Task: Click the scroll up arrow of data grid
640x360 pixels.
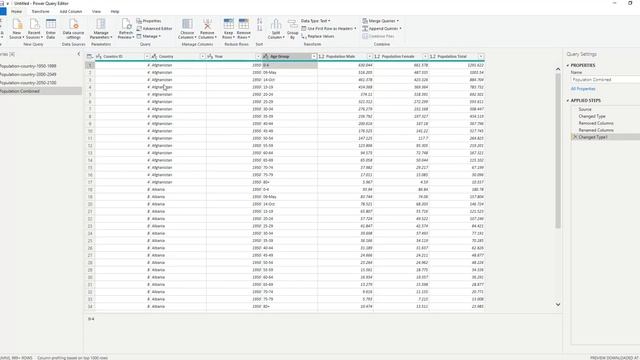Action: [558, 69]
